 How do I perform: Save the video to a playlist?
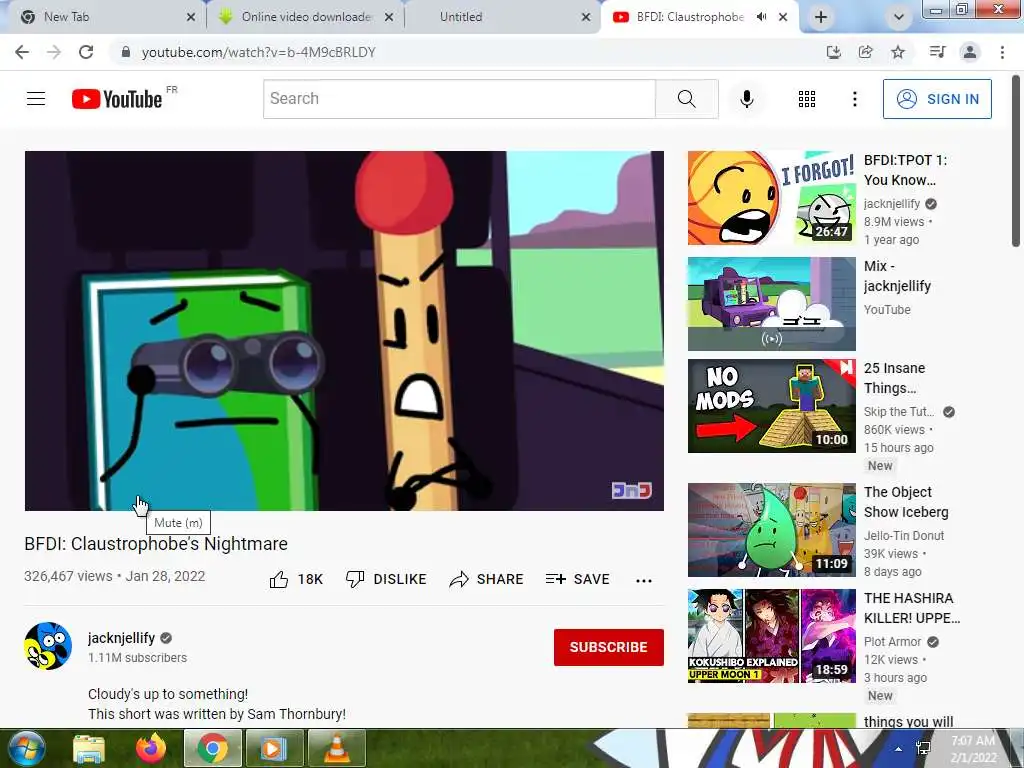(577, 579)
